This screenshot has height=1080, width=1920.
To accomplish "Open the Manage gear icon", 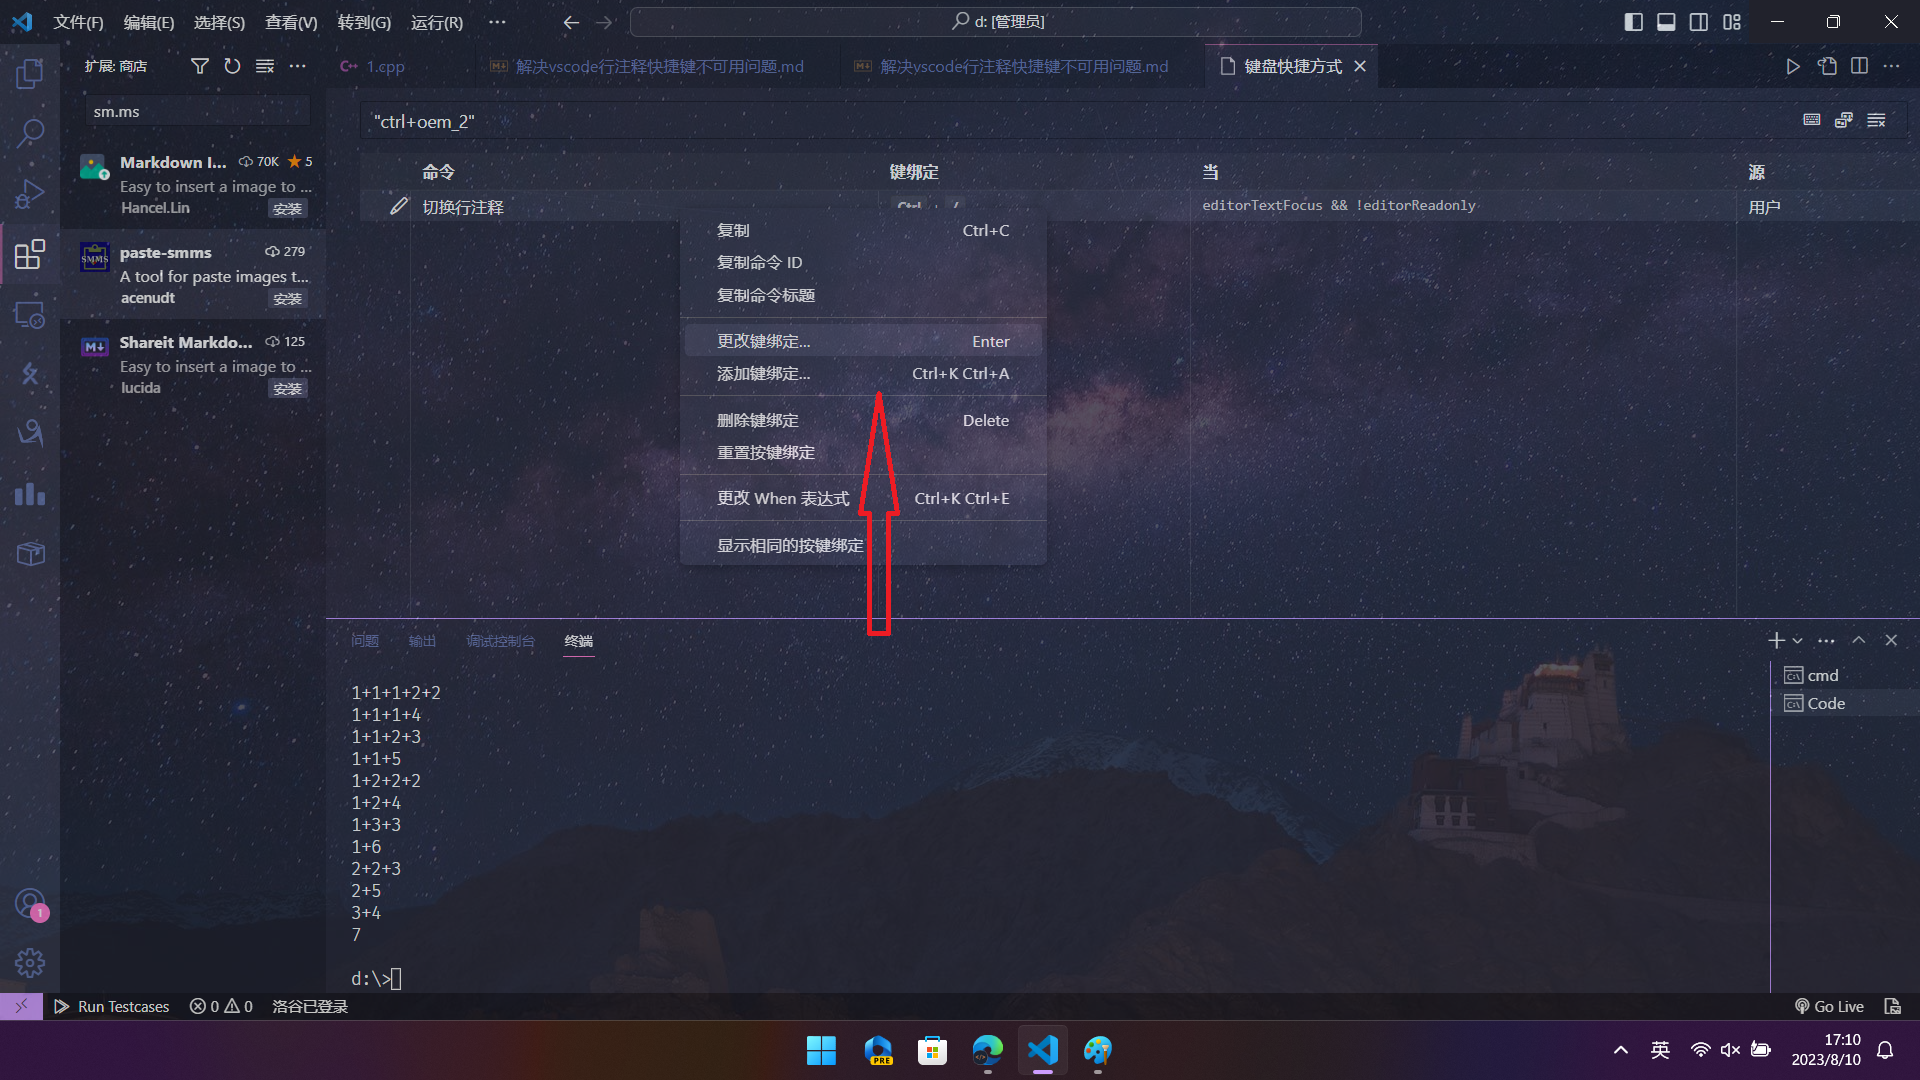I will pos(30,963).
